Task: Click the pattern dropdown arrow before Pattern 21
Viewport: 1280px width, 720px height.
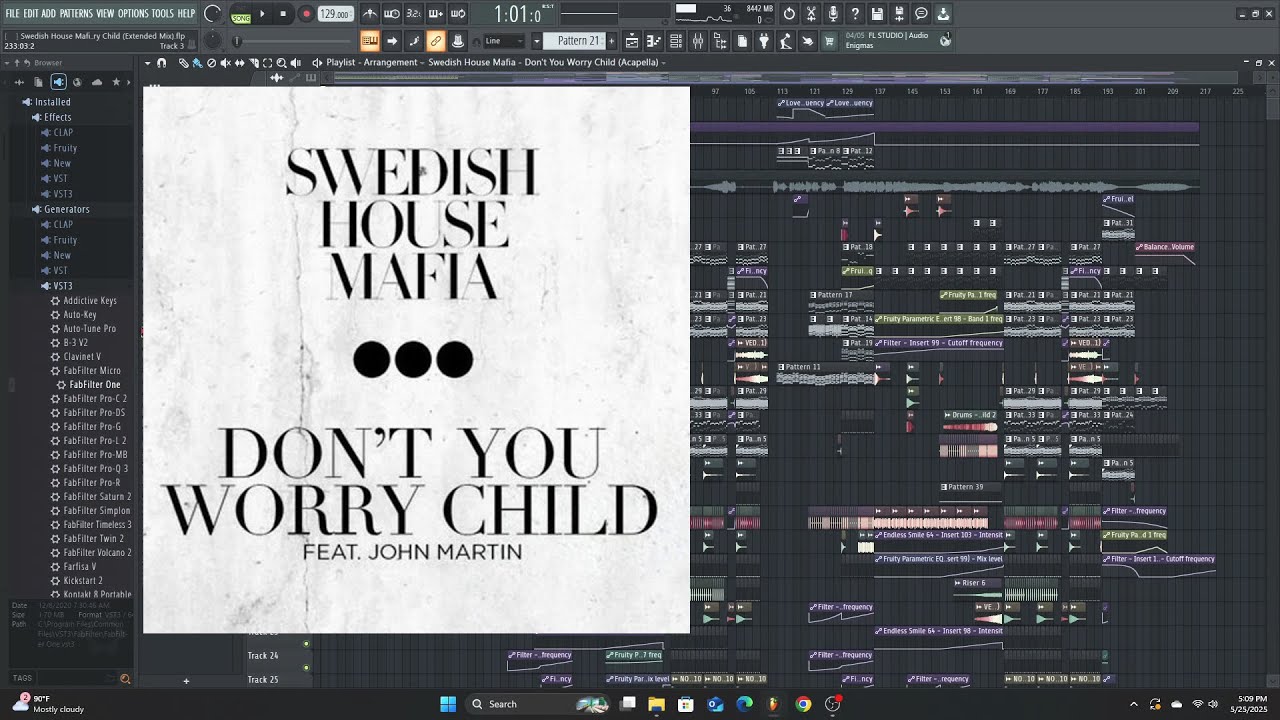Action: pyautogui.click(x=537, y=41)
